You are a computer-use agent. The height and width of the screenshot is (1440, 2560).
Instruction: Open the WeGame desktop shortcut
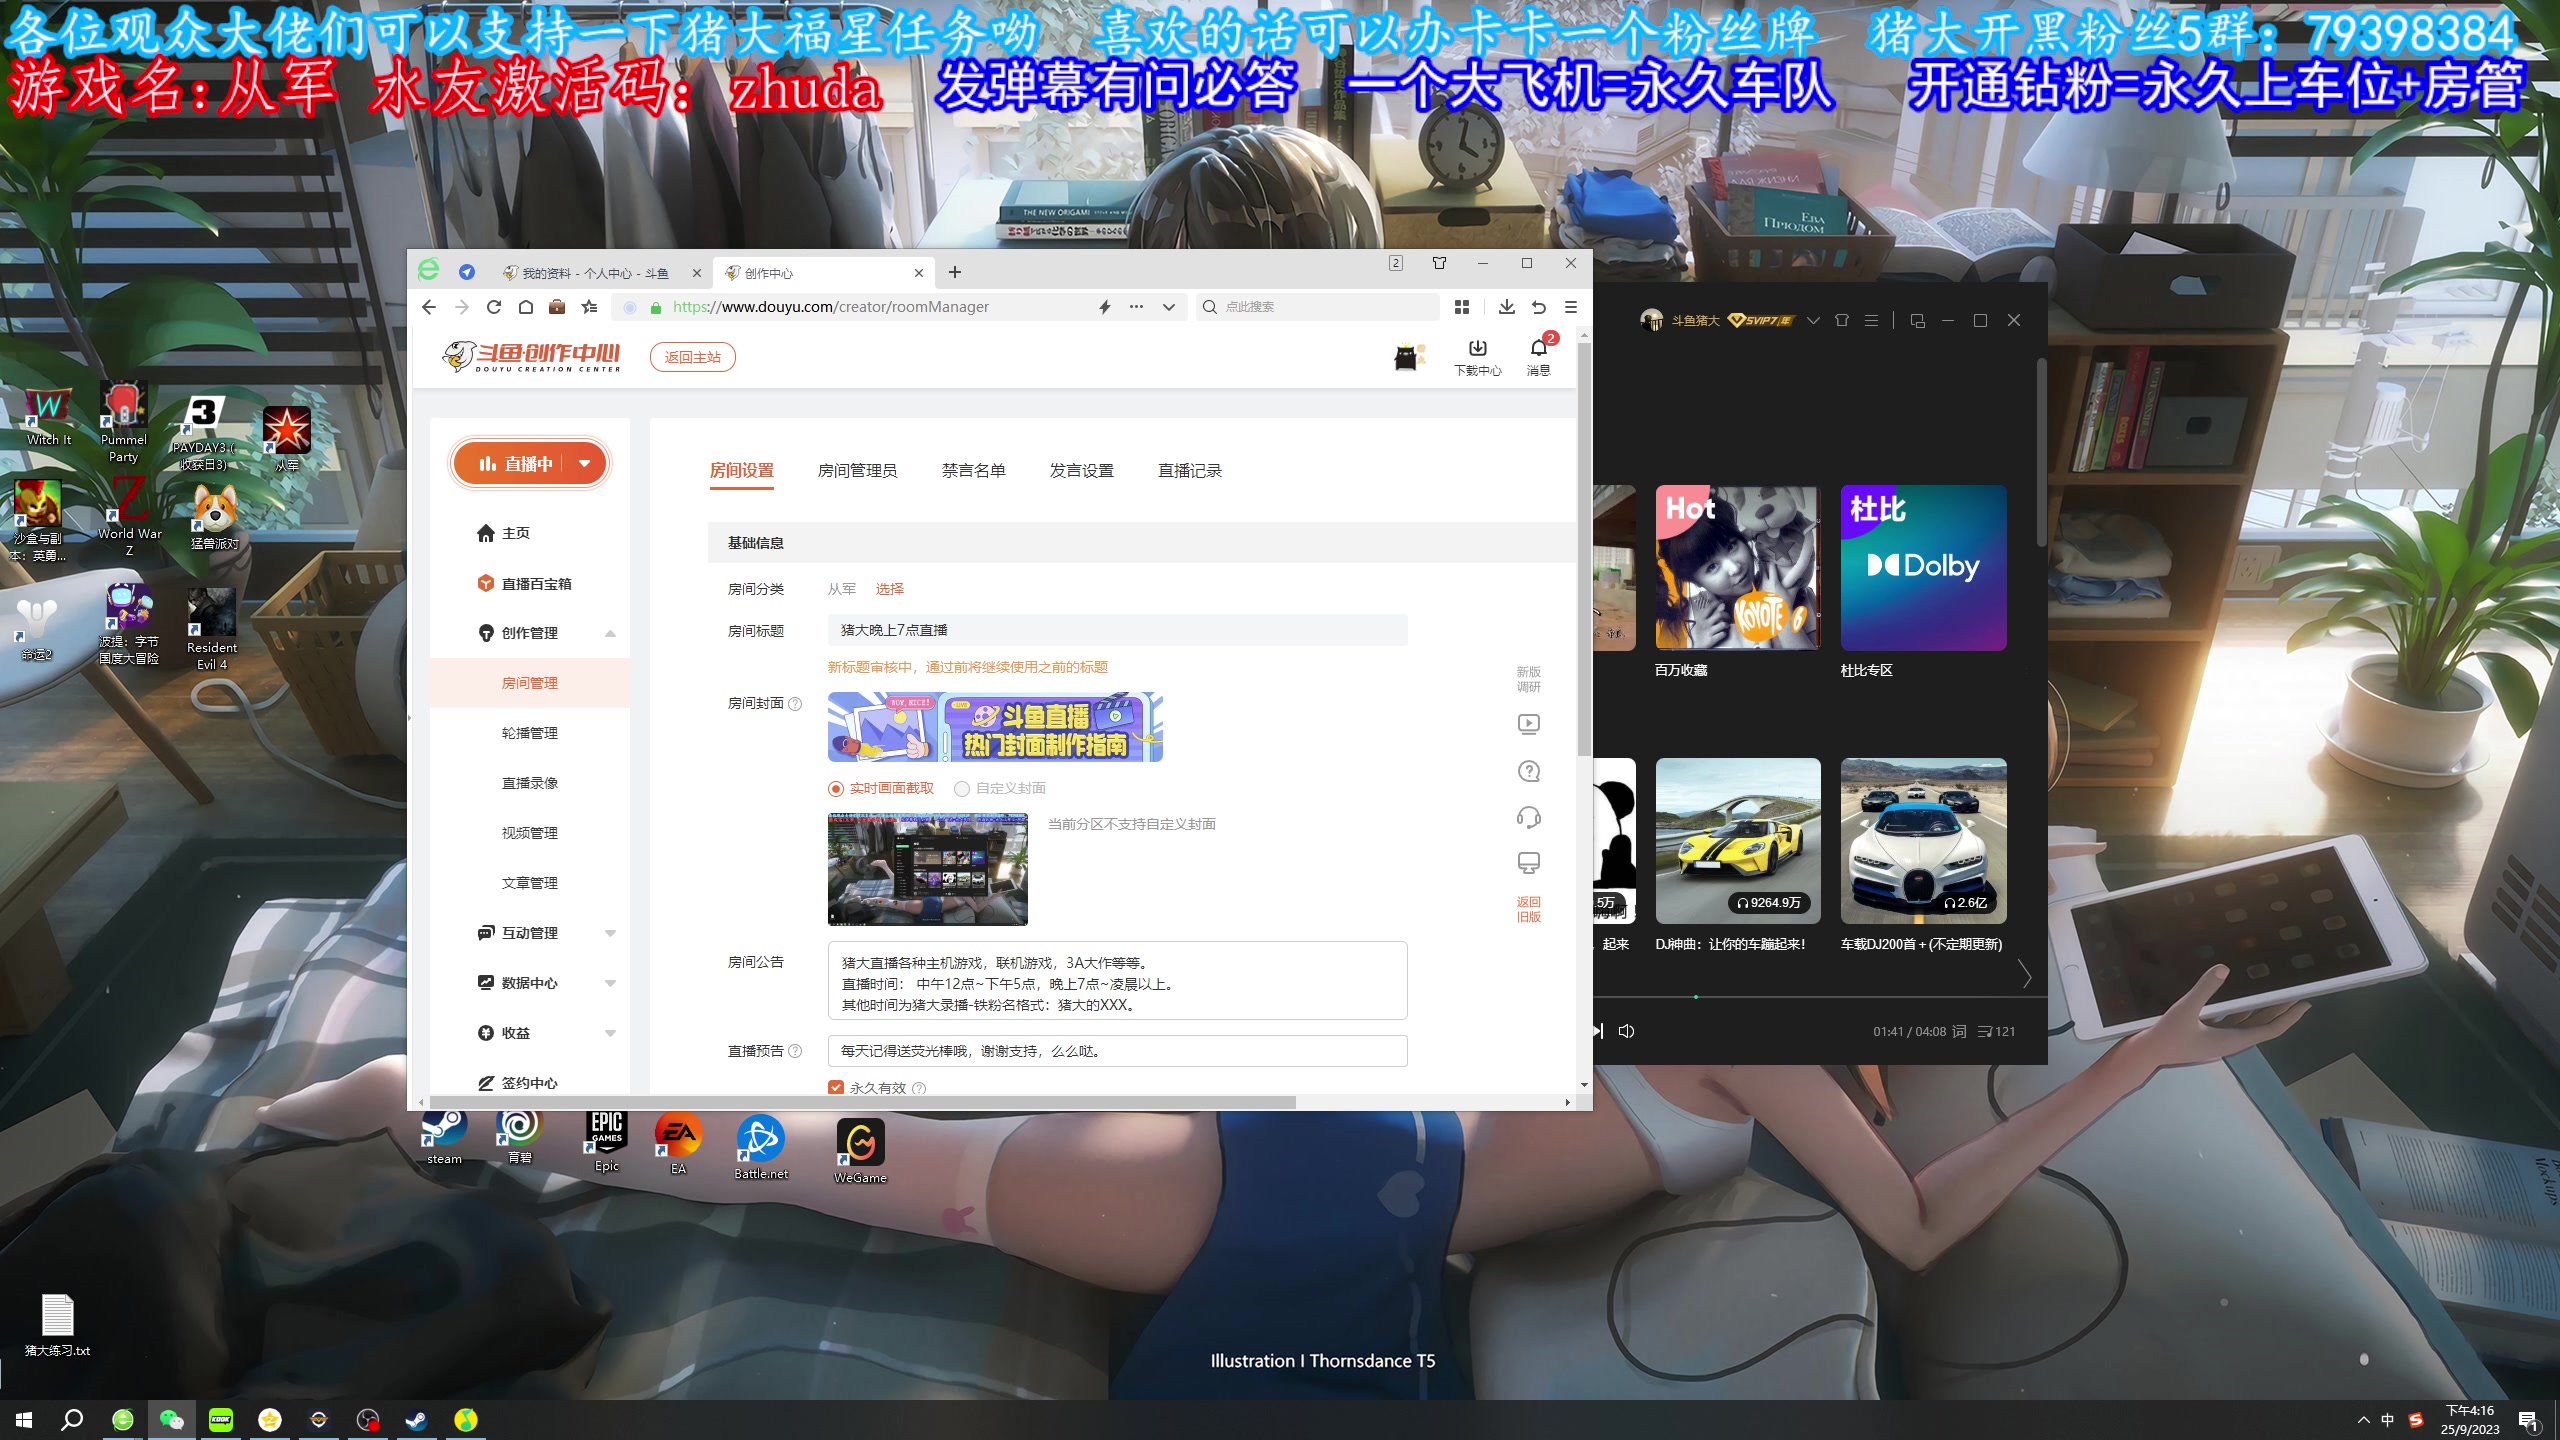click(860, 1150)
